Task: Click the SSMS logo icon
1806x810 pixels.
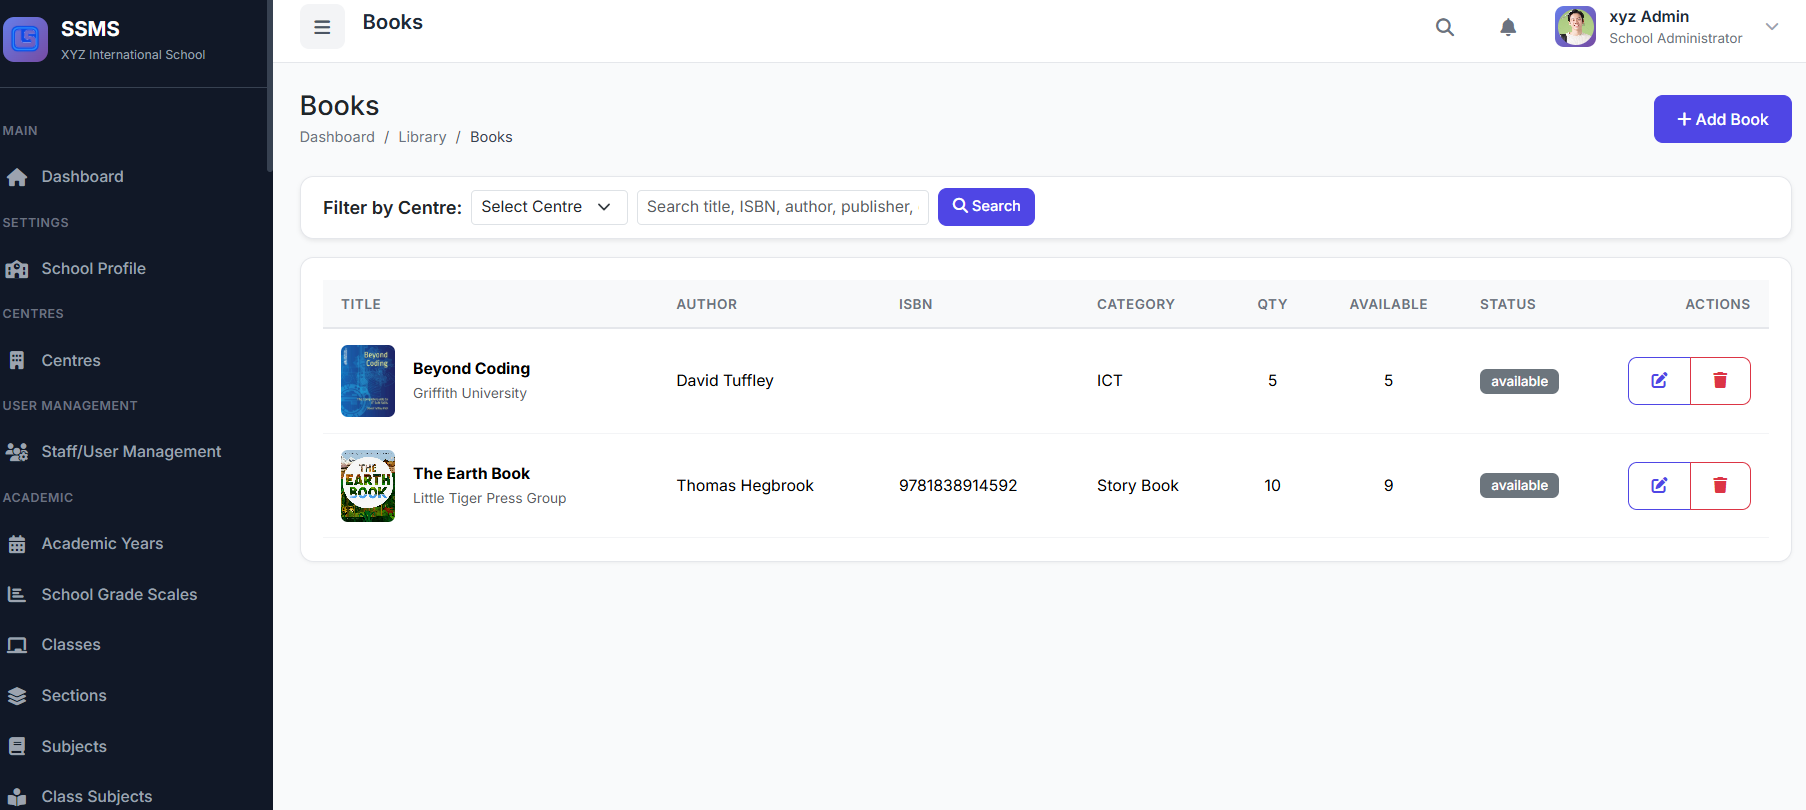Action: coord(25,39)
